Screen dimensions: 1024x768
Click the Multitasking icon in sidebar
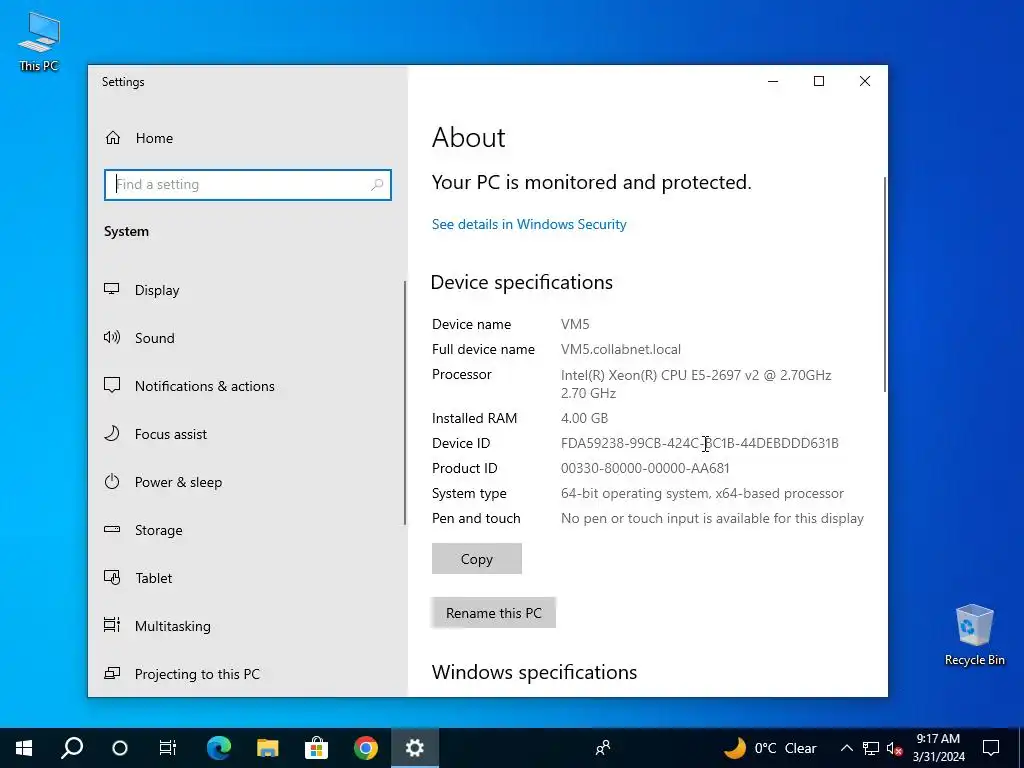pos(112,626)
